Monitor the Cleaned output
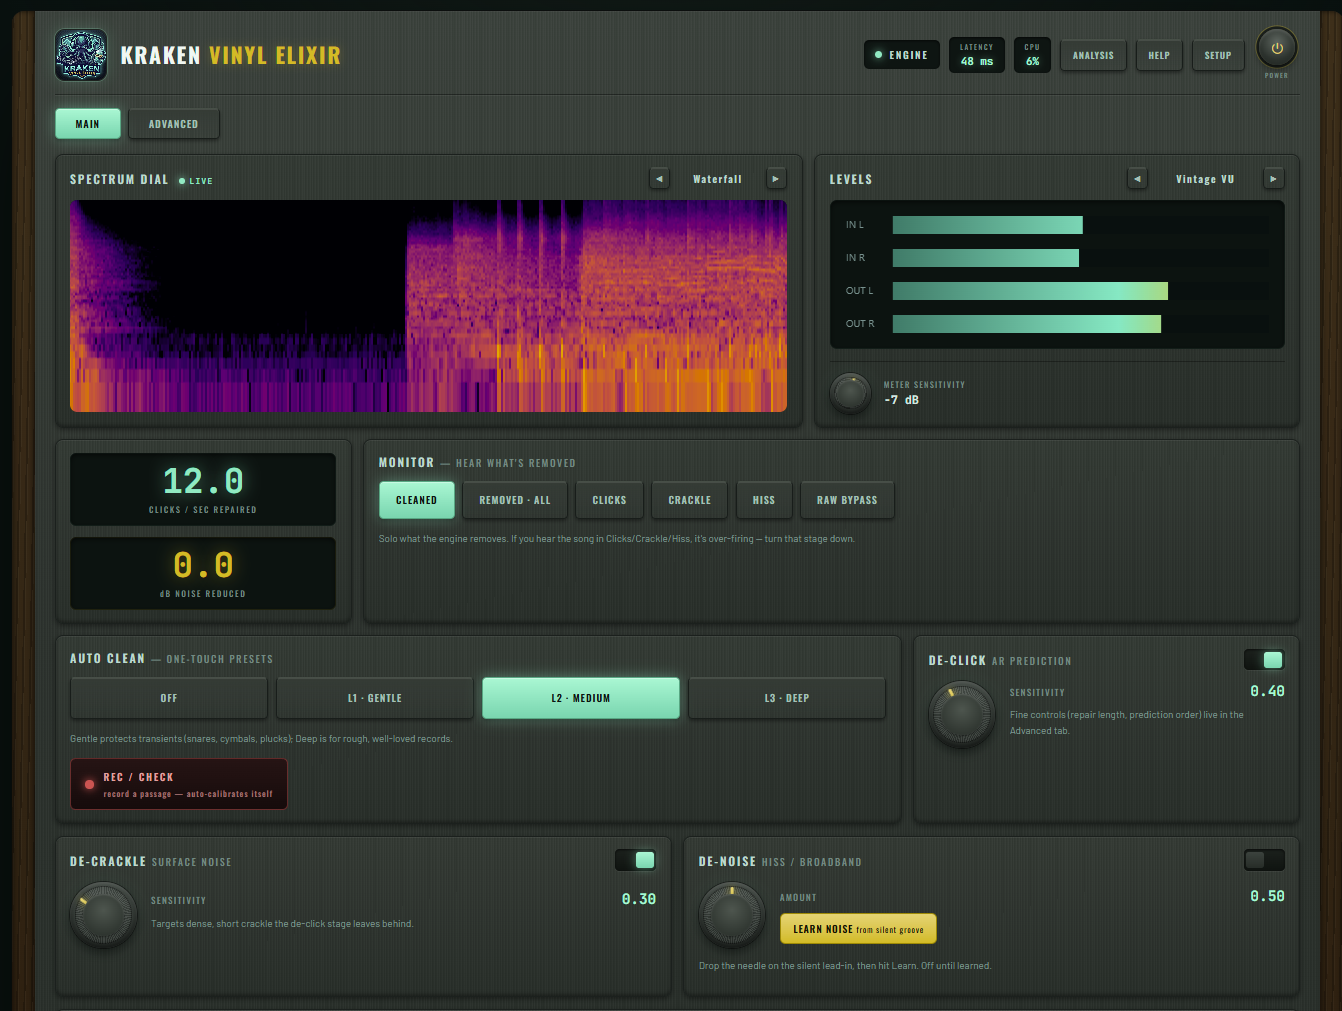Image resolution: width=1342 pixels, height=1011 pixels. click(x=417, y=500)
